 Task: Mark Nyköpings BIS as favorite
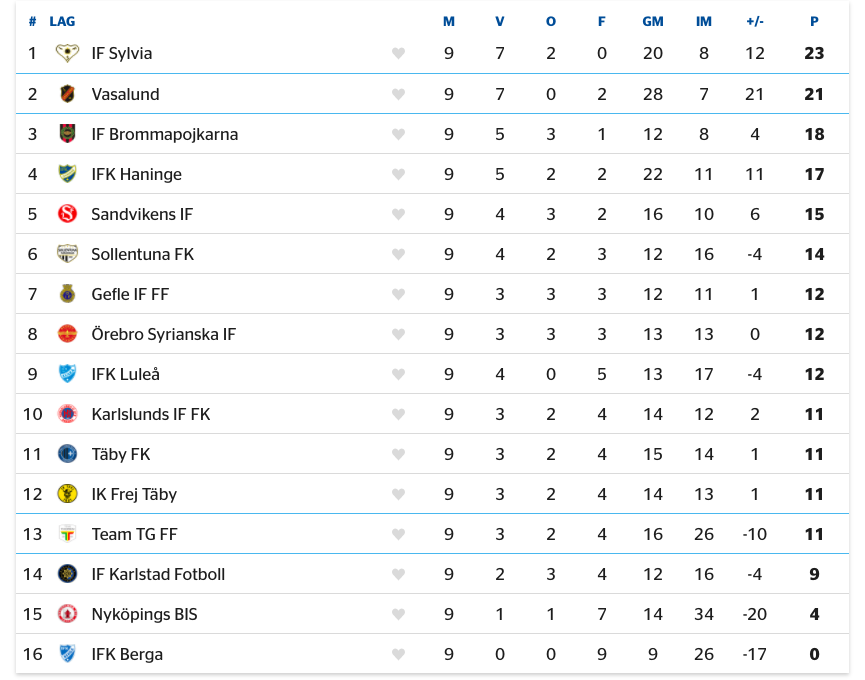(x=398, y=614)
